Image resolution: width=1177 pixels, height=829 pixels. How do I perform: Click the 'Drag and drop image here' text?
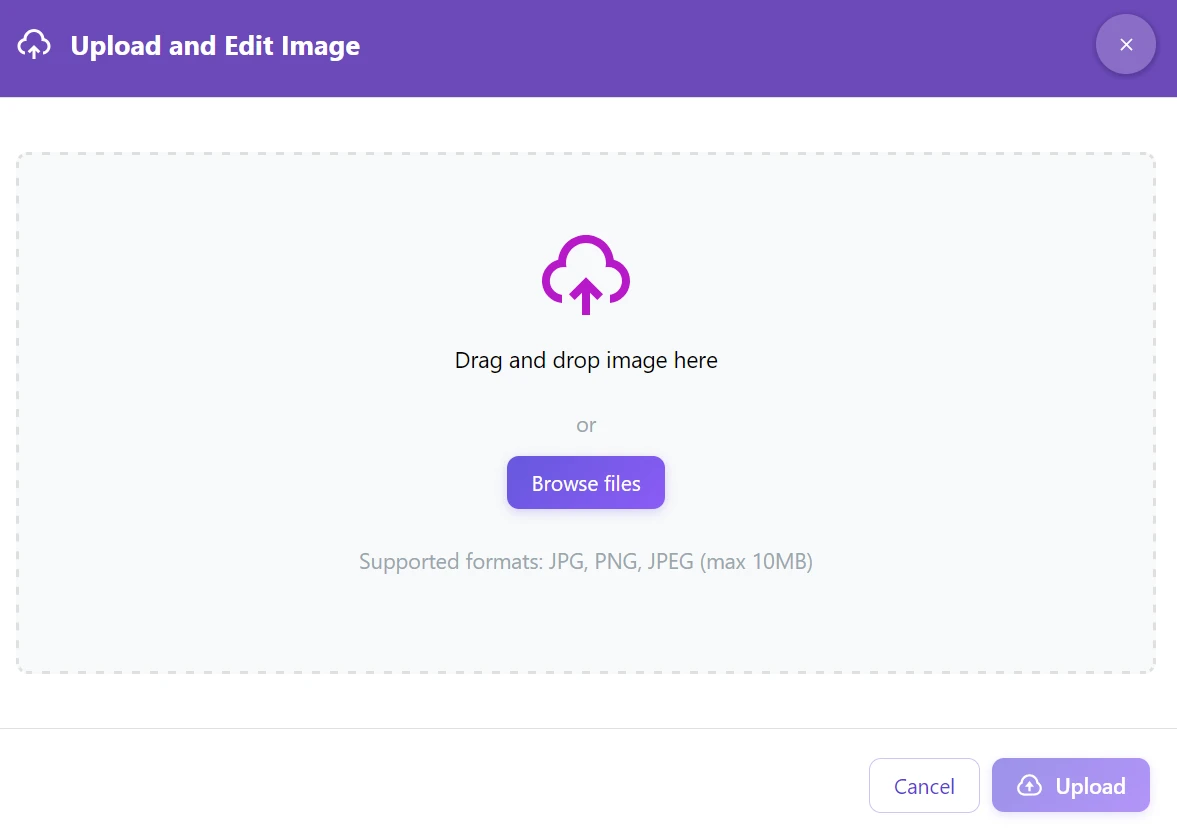(x=586, y=360)
